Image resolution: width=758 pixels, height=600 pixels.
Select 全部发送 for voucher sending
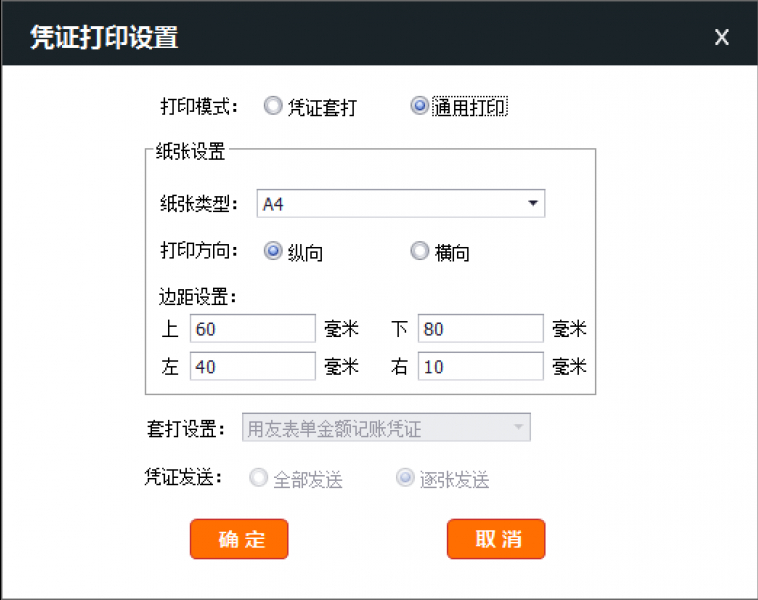coord(259,479)
